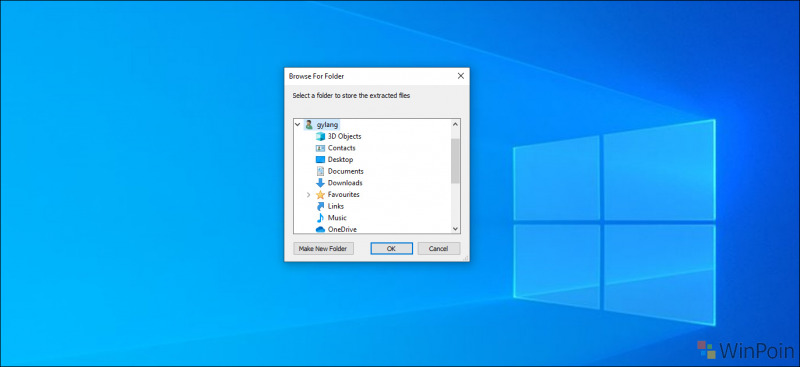Click the Cancel button
Screen dimensions: 800x367
(439, 249)
